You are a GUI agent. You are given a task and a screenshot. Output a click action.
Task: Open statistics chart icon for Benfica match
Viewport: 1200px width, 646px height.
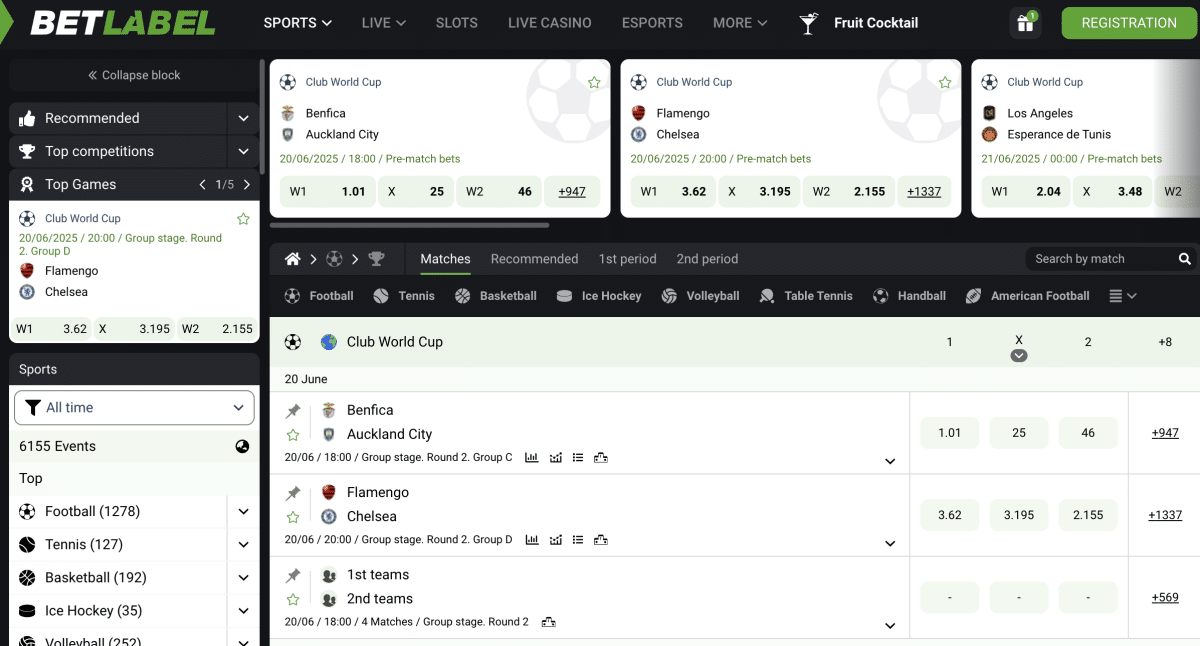tap(531, 458)
